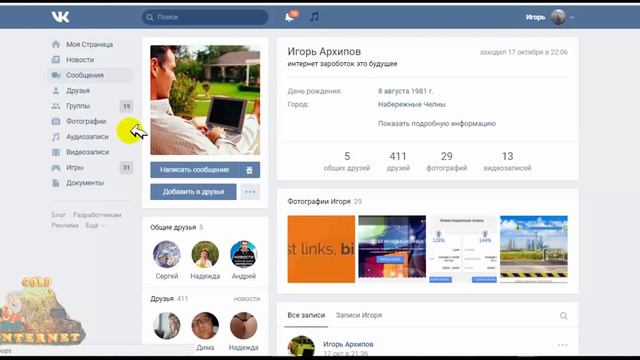
Task: Click the gamepad icon beside Игры
Action: [x=56, y=167]
